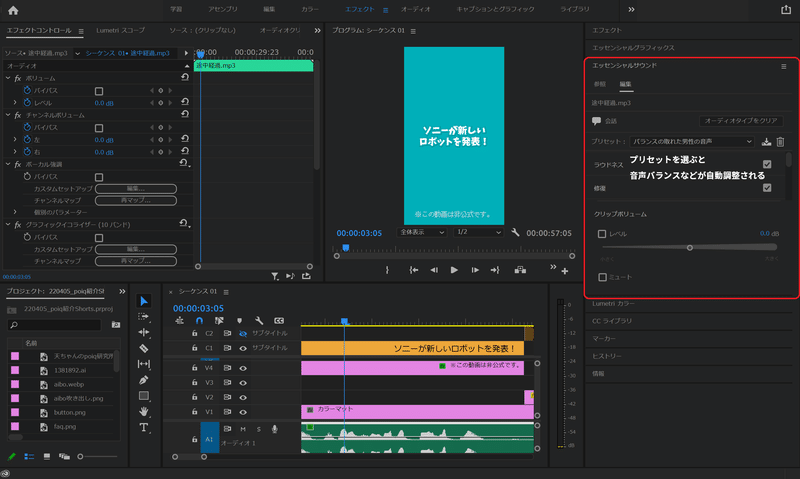Collapse the ボリューム effect section
The height and width of the screenshot is (479, 800).
pos(8,77)
